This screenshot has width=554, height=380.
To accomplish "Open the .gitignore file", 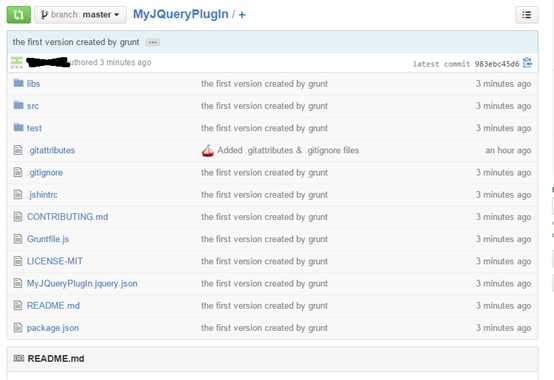I will 46,173.
